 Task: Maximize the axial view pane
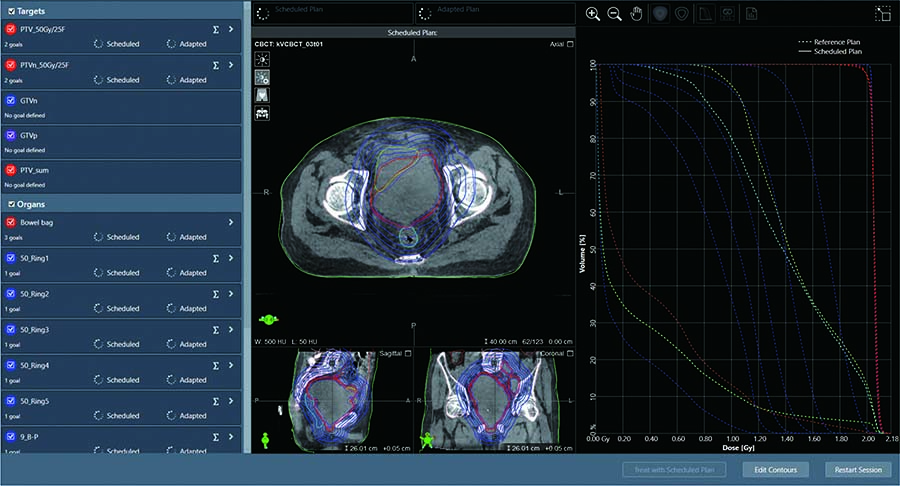tap(570, 44)
